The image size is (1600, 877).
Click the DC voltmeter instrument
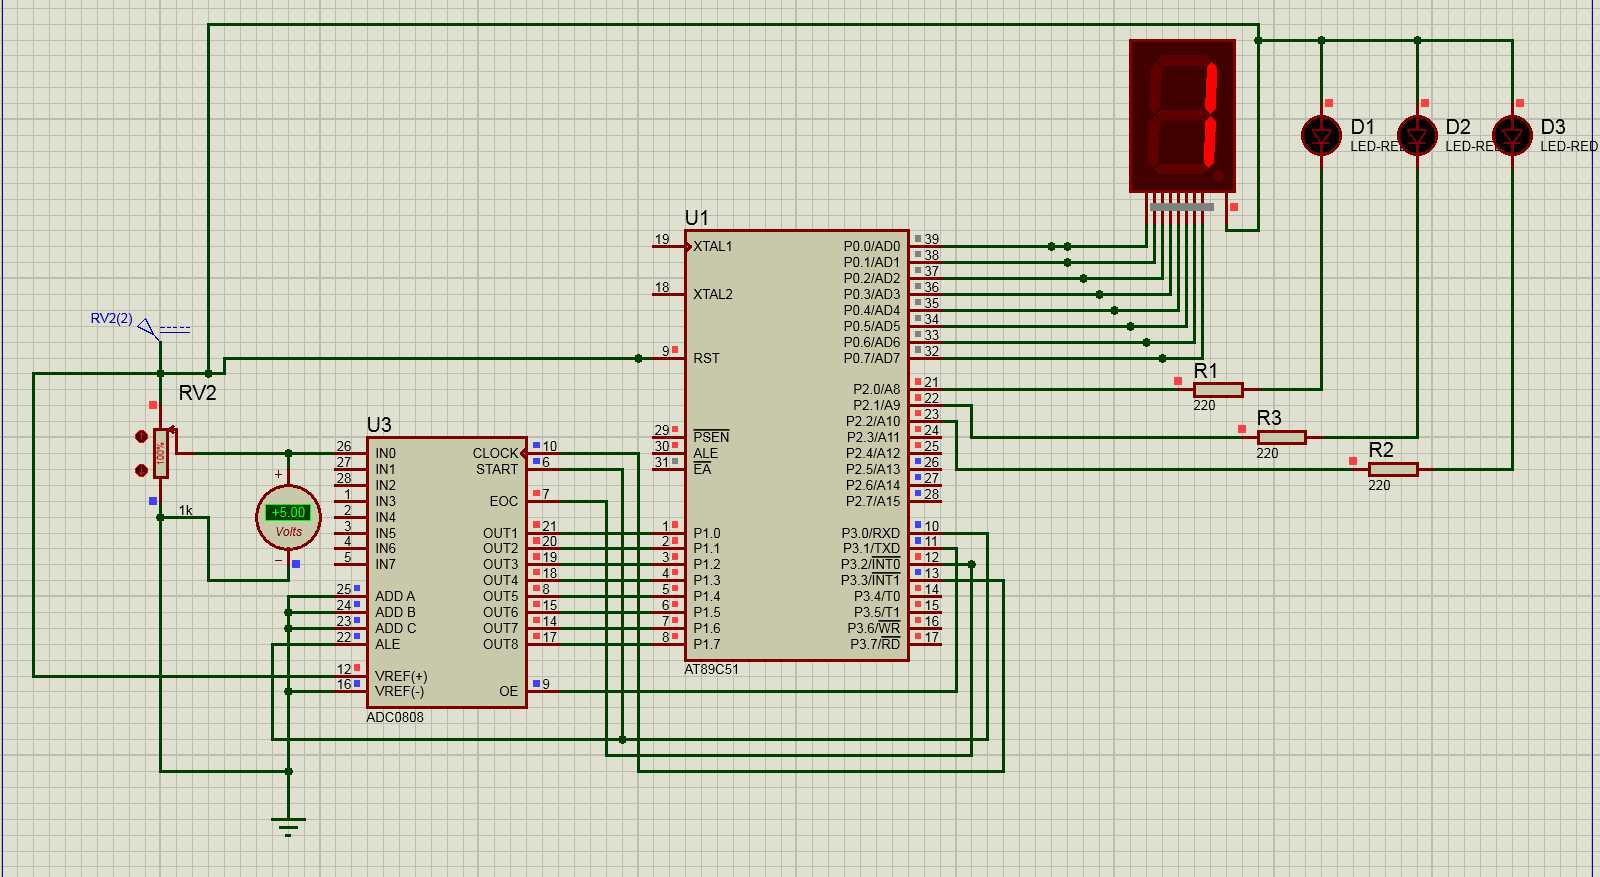coord(289,518)
